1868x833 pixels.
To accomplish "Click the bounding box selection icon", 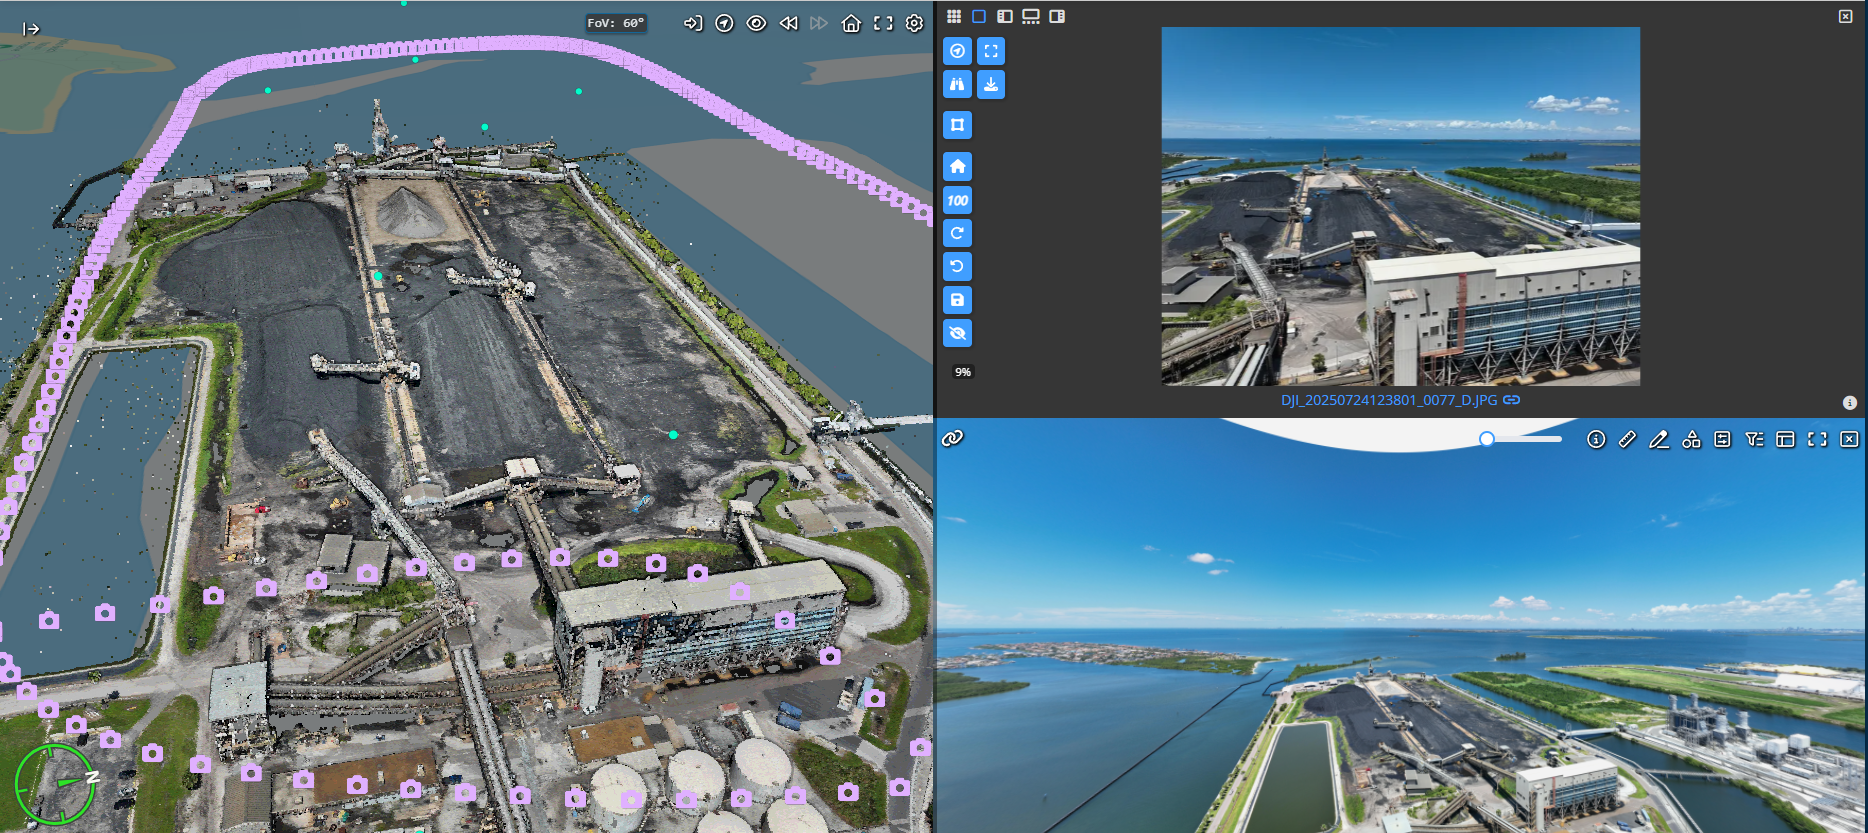I will pyautogui.click(x=957, y=125).
